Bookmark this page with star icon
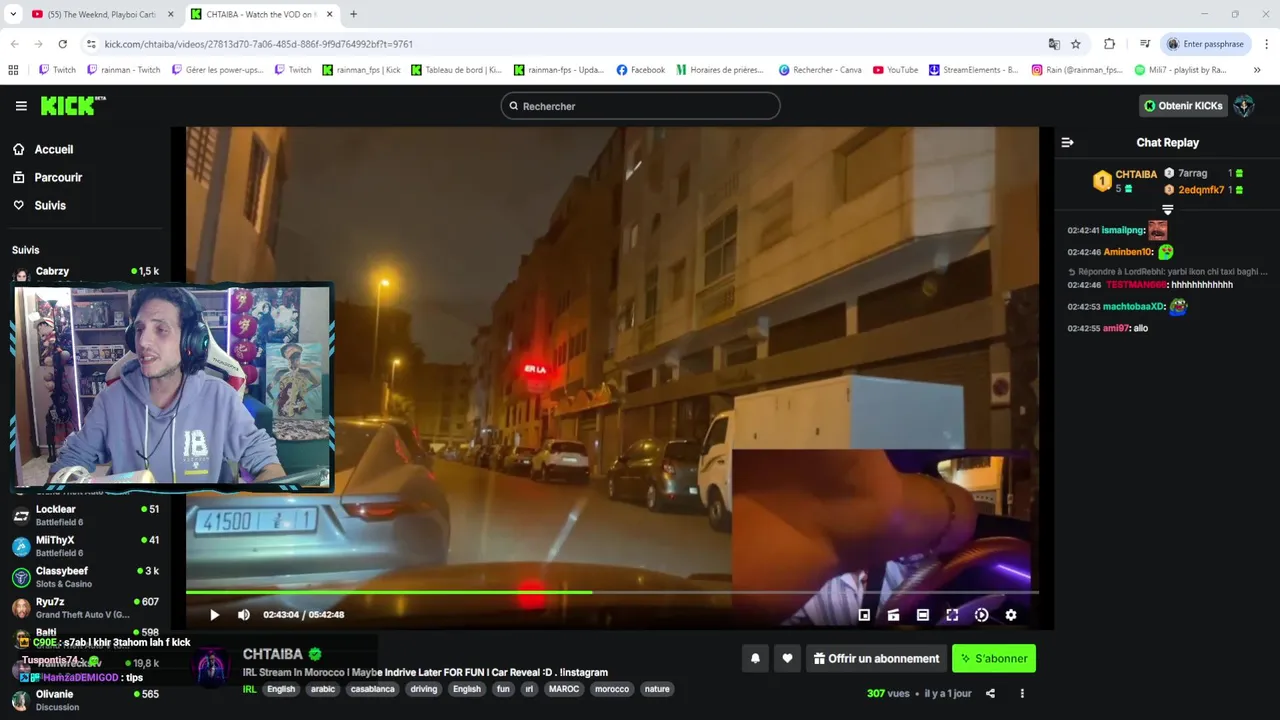1280x720 pixels. click(1076, 44)
